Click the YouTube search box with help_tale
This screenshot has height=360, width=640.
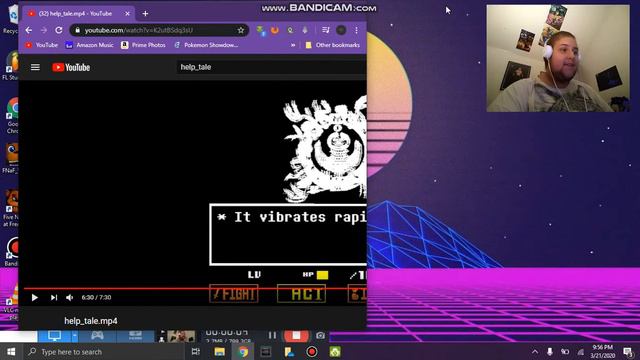pos(271,67)
